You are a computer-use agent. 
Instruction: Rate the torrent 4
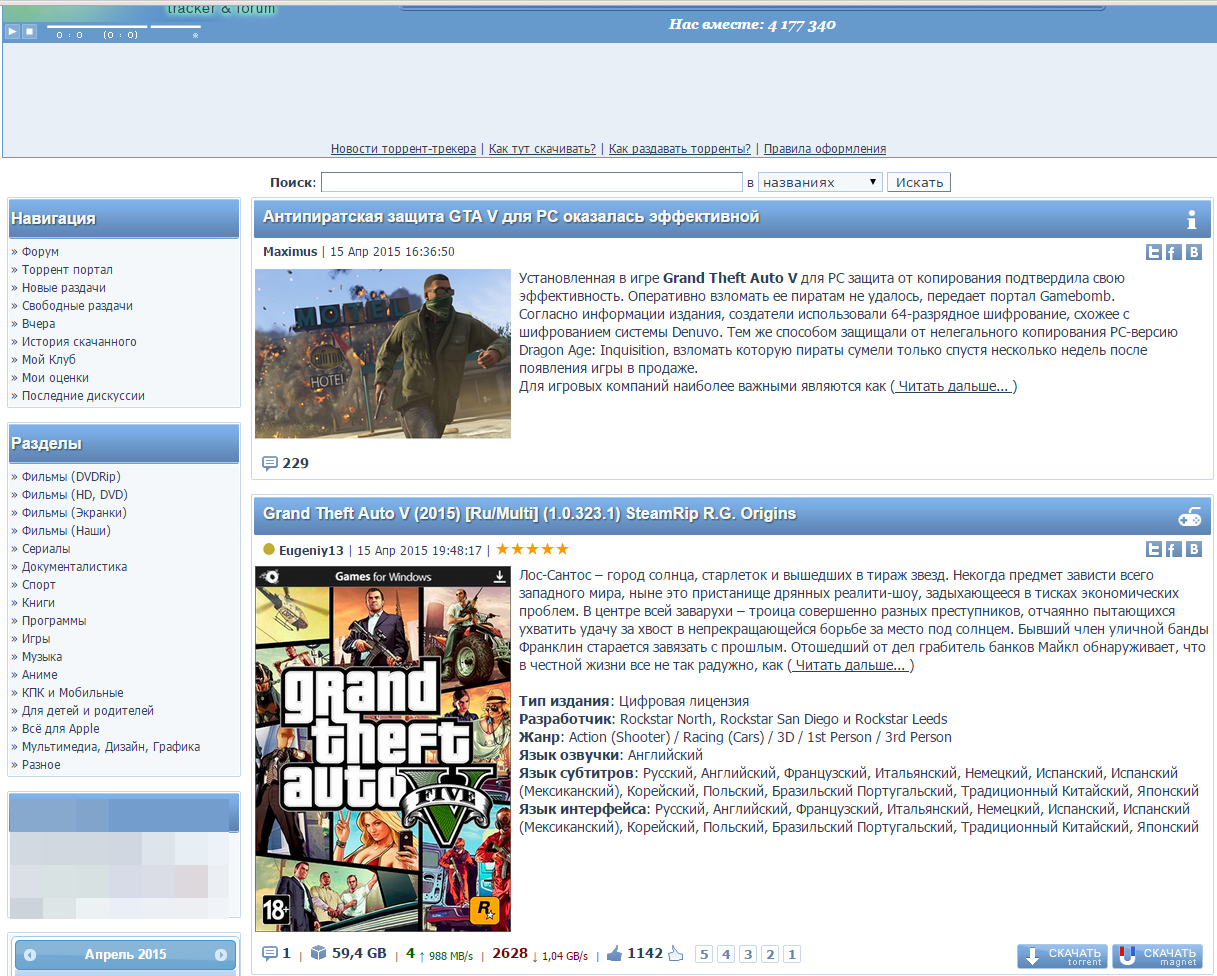tap(726, 954)
